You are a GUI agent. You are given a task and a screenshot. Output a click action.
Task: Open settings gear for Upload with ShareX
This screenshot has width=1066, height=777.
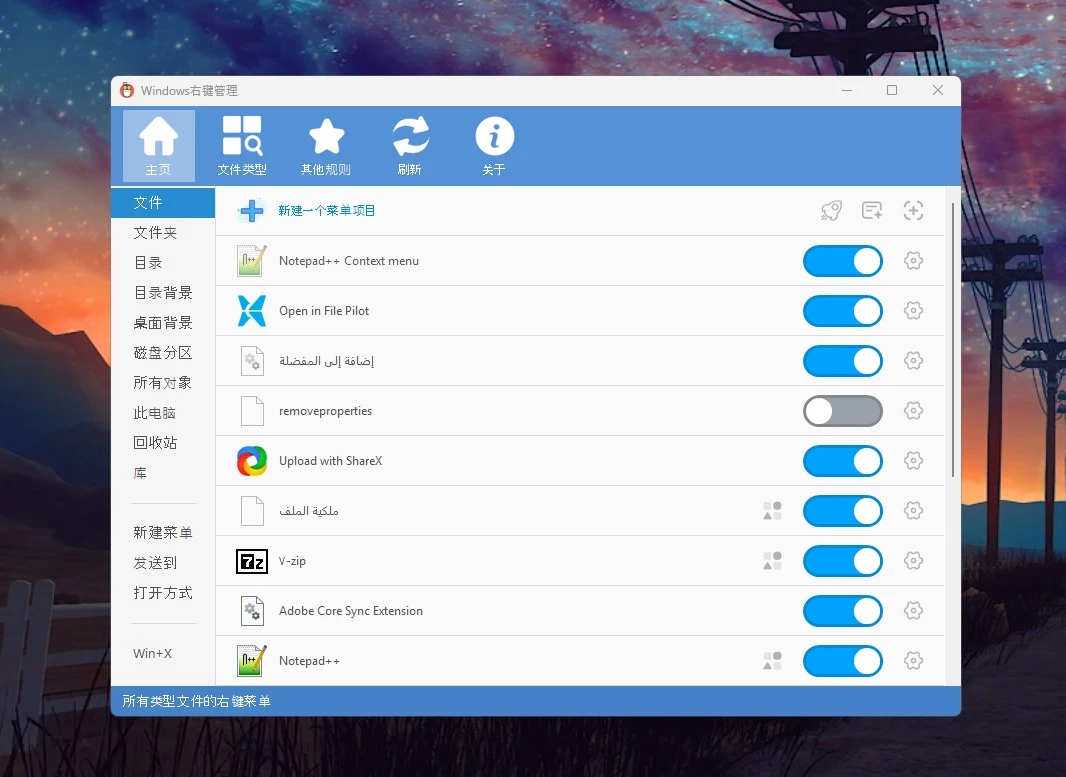pos(913,461)
